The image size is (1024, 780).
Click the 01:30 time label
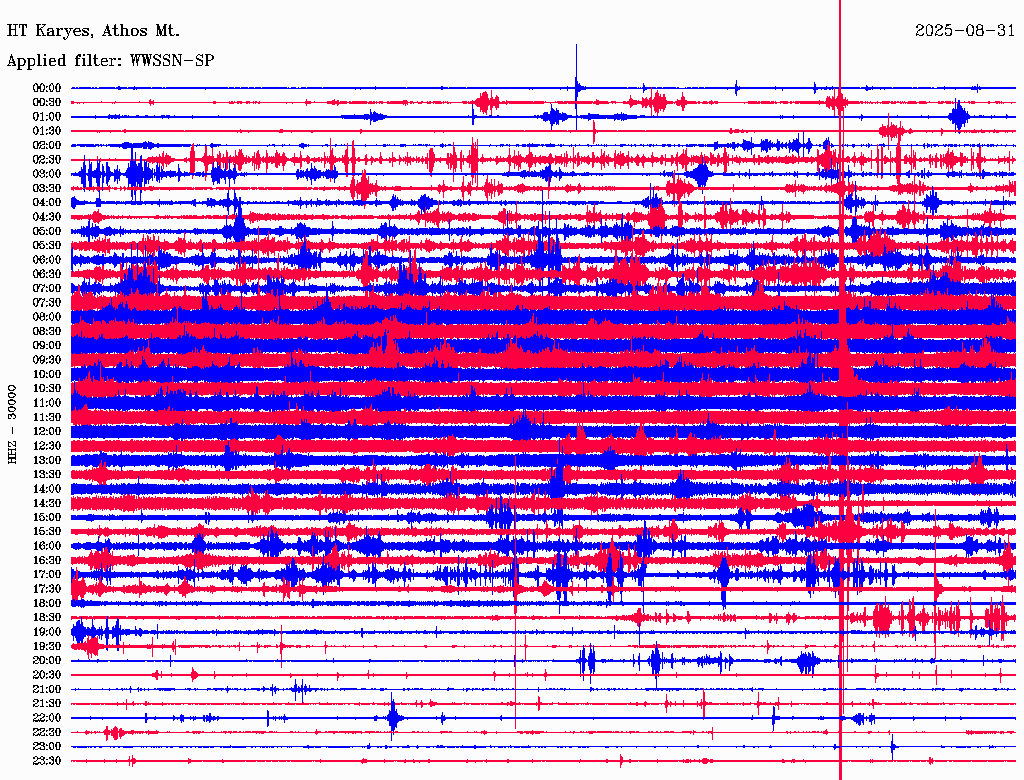pyautogui.click(x=47, y=131)
